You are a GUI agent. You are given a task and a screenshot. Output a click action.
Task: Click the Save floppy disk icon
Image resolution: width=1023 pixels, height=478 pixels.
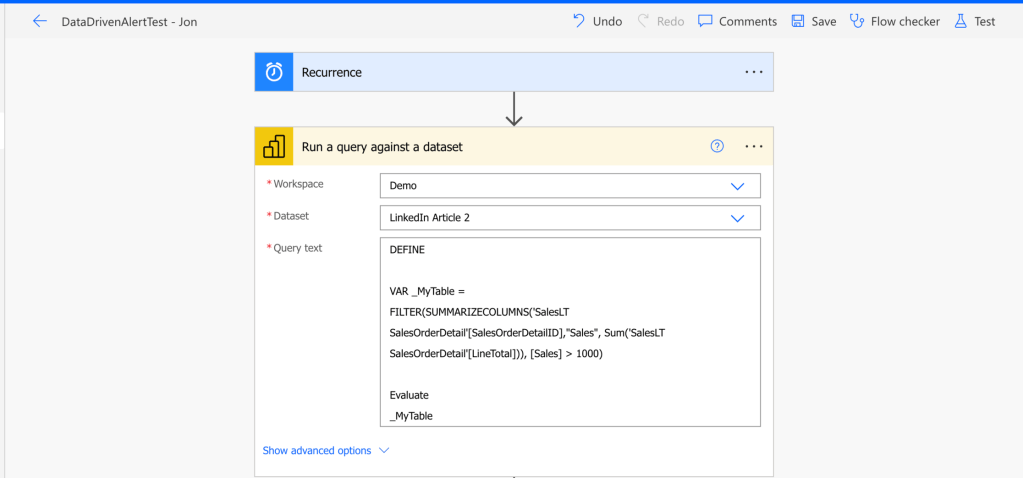[x=797, y=22]
